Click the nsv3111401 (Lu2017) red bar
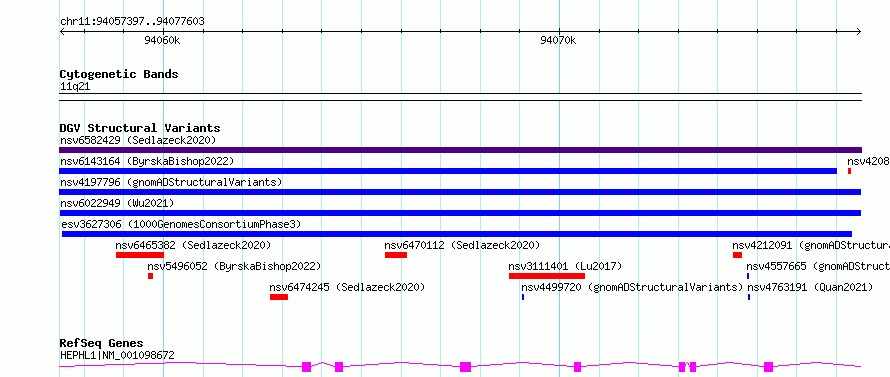Screen dimensions: 890x377 pos(547,276)
